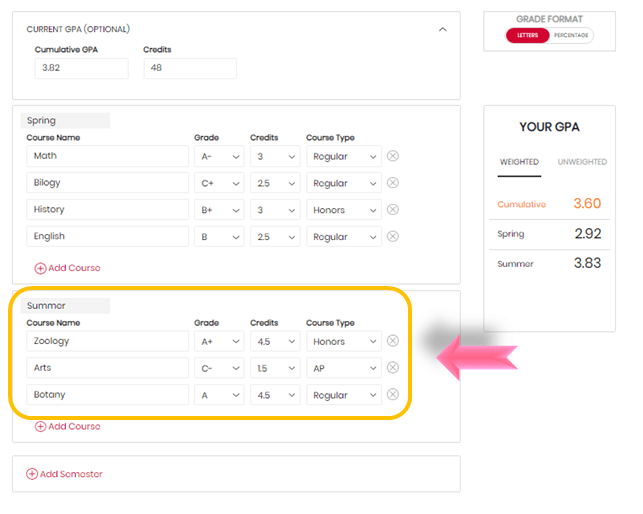This screenshot has width=643, height=514.
Task: Add a course to Spring semester
Action: coord(67,268)
